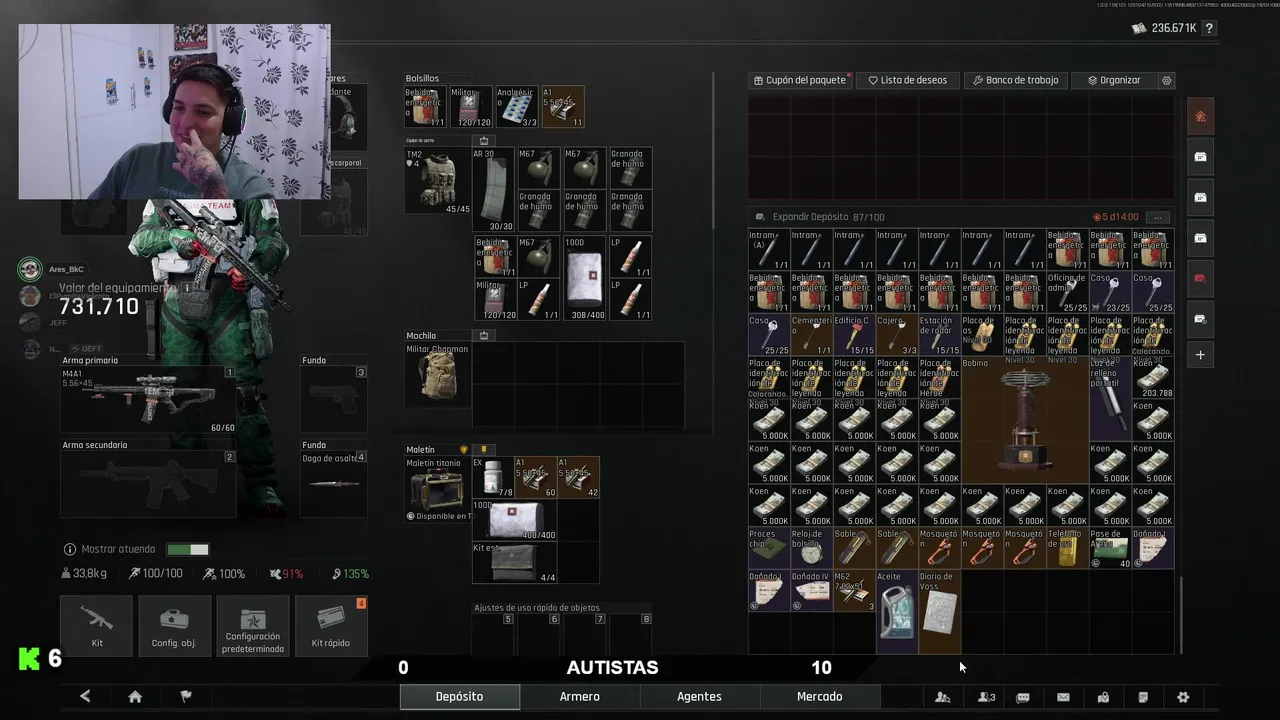Click the add storage plus icon
The image size is (1280, 720).
1200,355
